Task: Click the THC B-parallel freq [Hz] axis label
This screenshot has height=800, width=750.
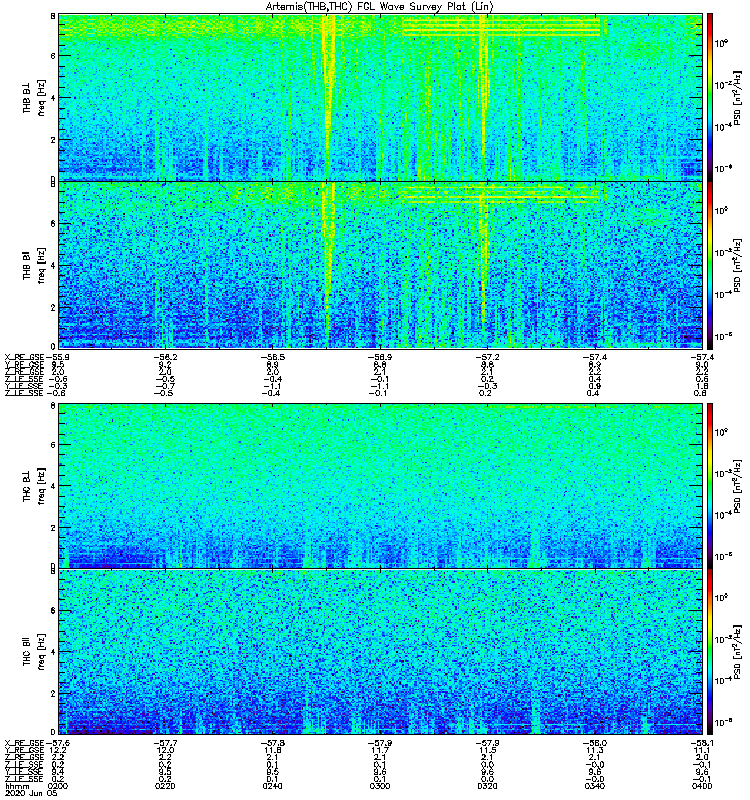Action: pos(41,652)
